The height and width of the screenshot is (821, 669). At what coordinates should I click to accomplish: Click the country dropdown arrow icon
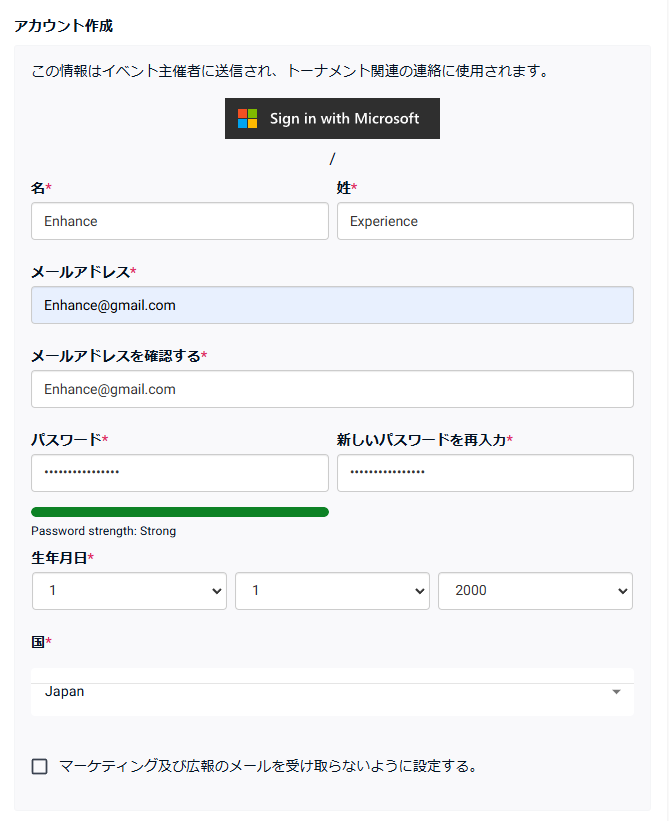[616, 692]
